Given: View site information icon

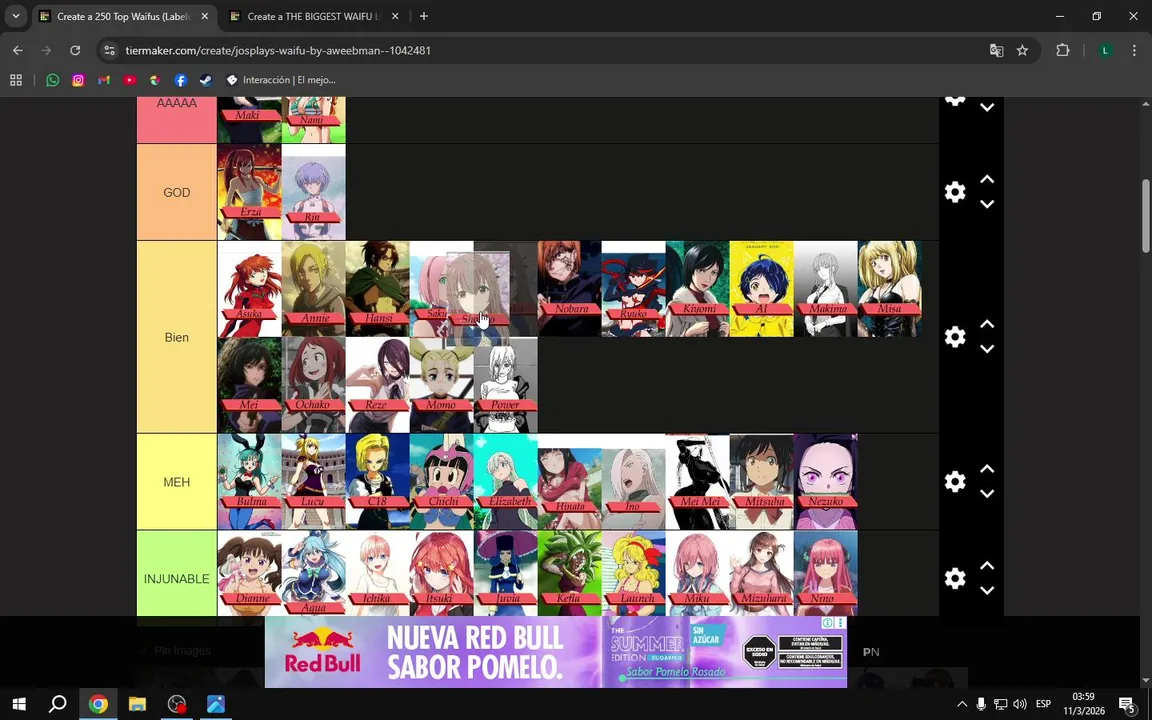Looking at the screenshot, I should tap(109, 51).
